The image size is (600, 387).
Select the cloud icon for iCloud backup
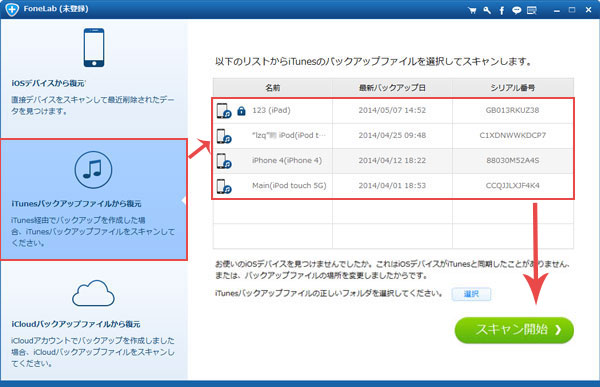93,293
